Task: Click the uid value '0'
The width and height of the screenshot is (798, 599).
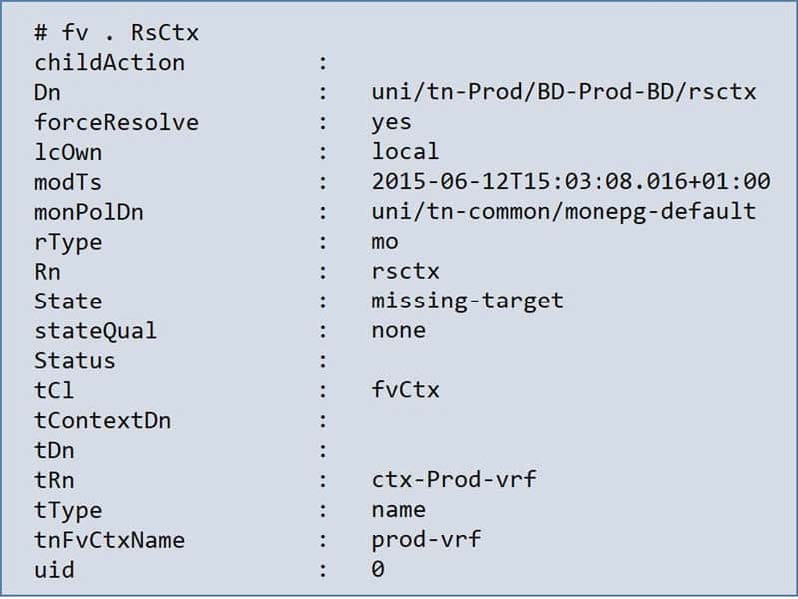Action: point(377,569)
